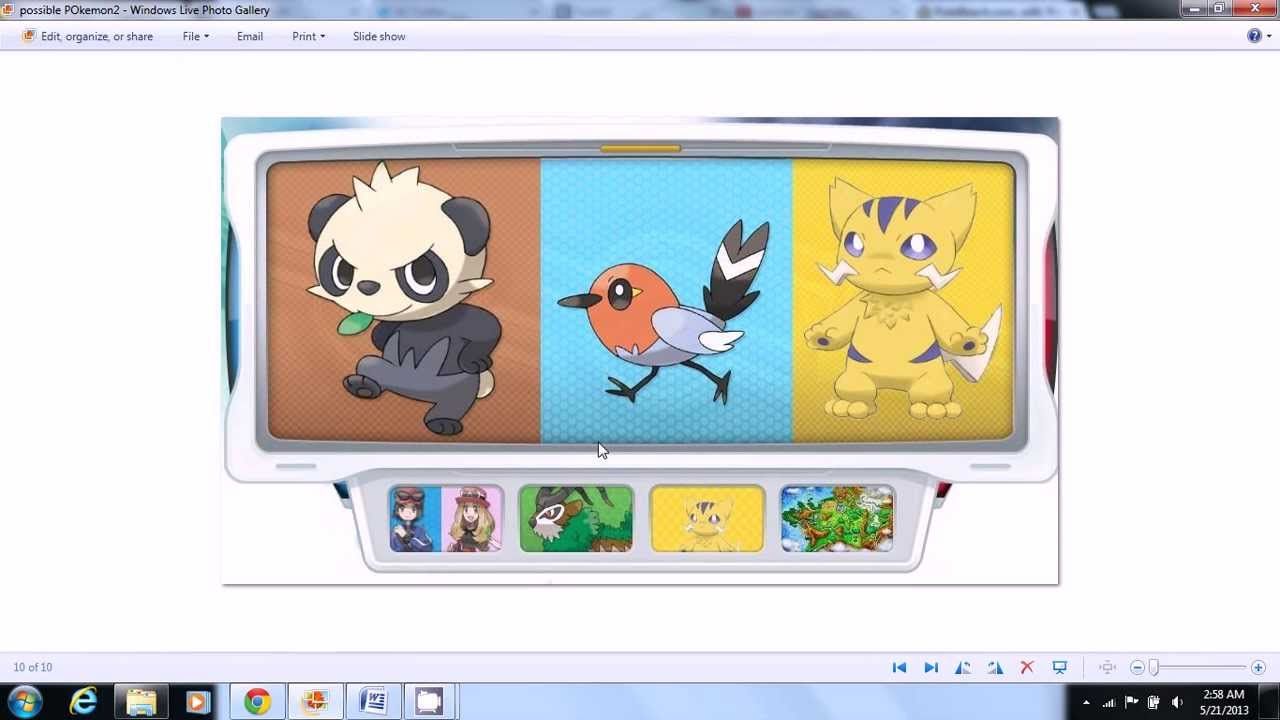Switch to Microsoft Word on taskbar
This screenshot has height=720, width=1280.
pyautogui.click(x=373, y=702)
